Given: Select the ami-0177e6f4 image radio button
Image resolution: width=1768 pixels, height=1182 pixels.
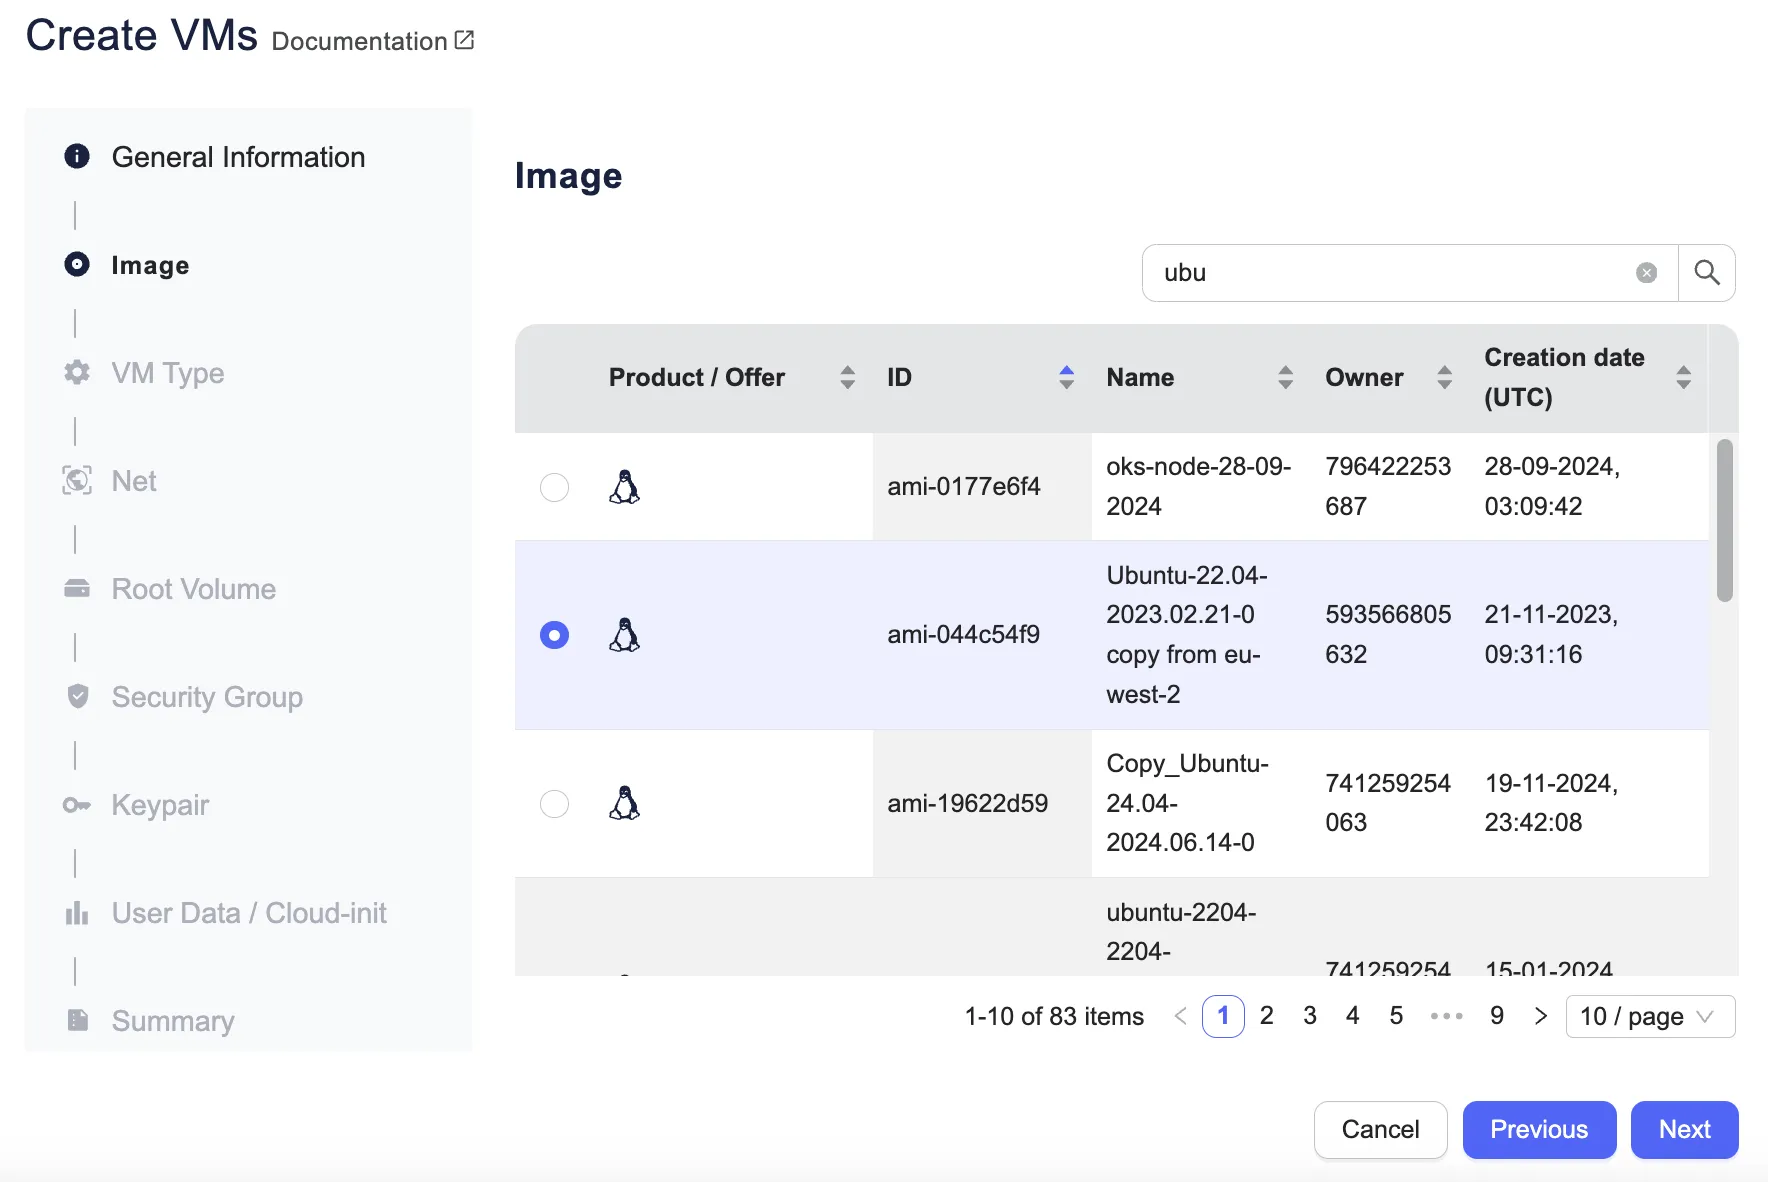Looking at the screenshot, I should tap(554, 487).
